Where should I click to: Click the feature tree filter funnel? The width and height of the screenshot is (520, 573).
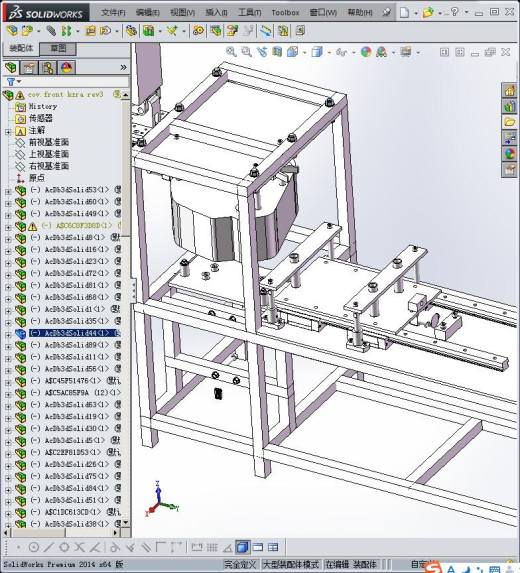pyautogui.click(x=11, y=82)
